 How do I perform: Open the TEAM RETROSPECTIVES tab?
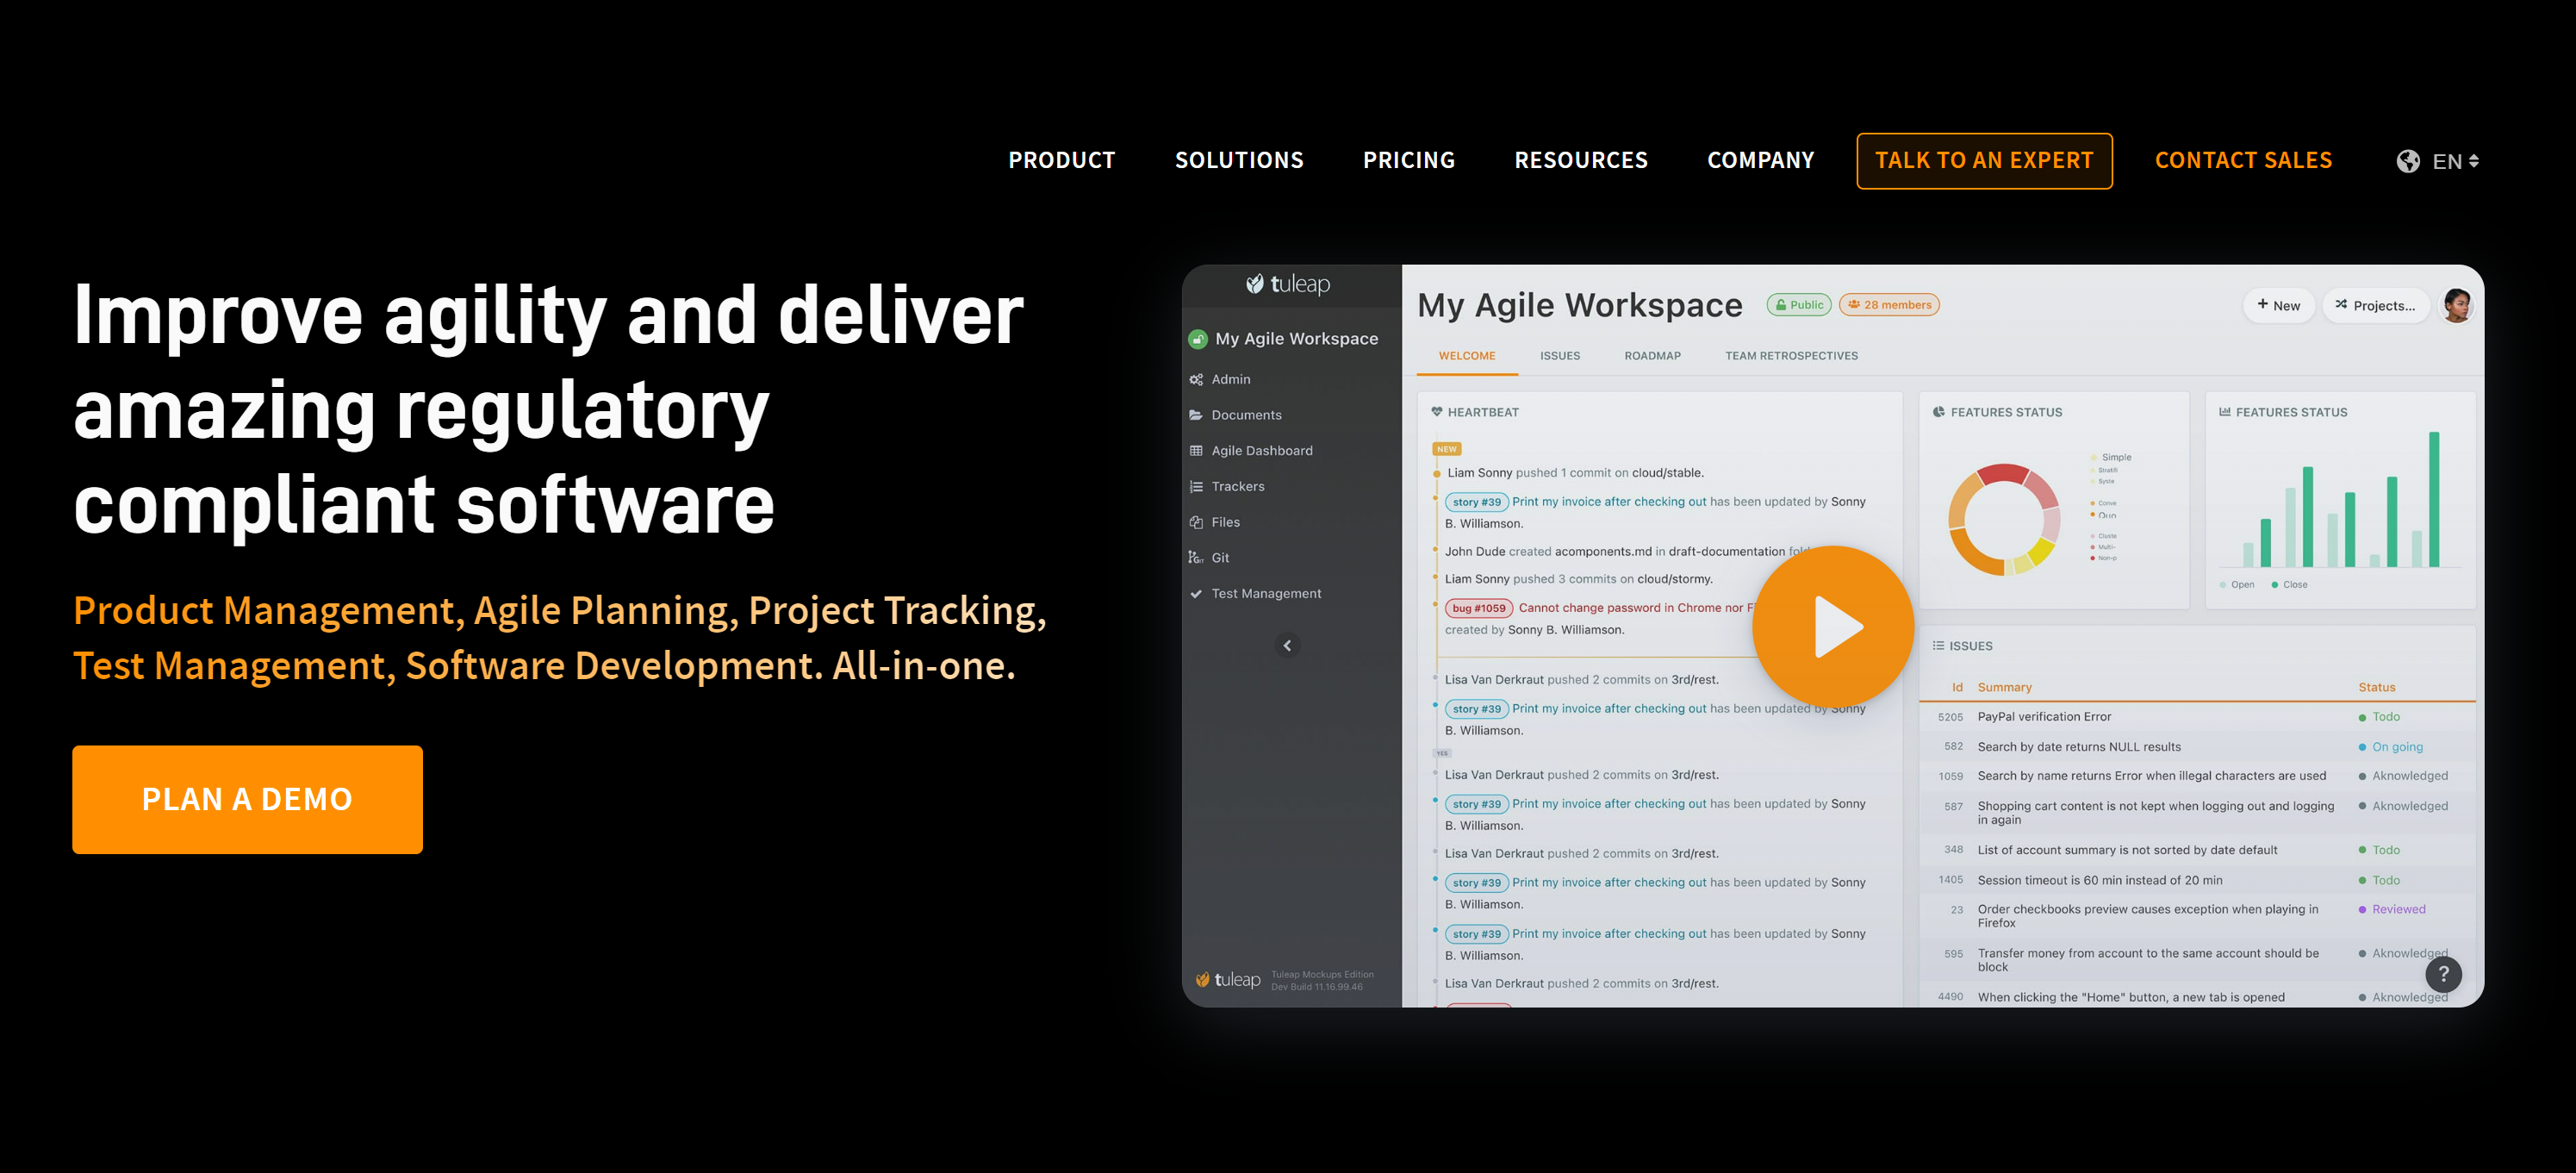tap(1791, 356)
